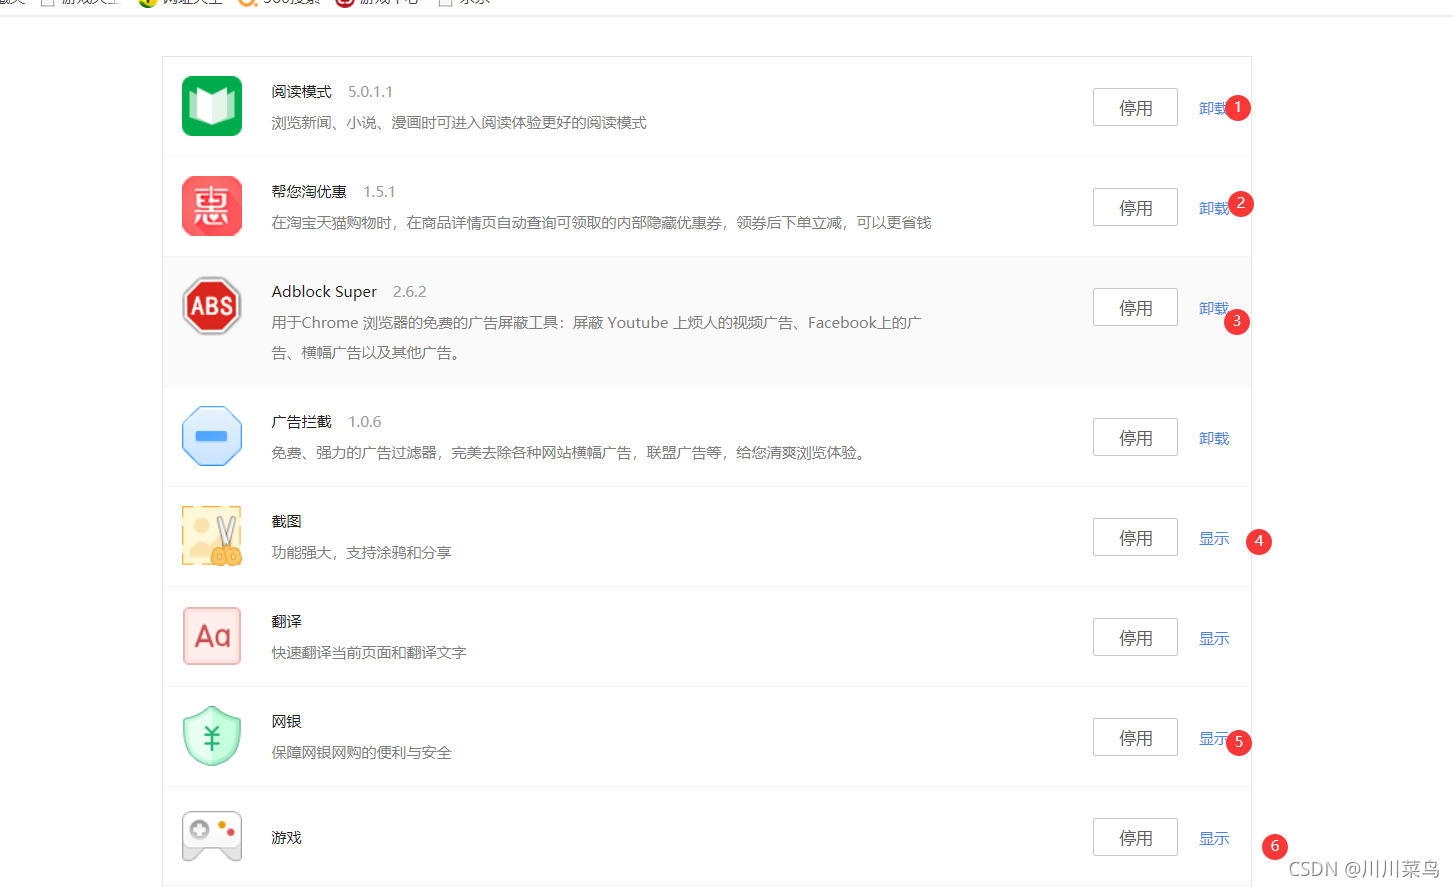The height and width of the screenshot is (887, 1454).
Task: Show 网银 via its 显示 link
Action: tap(1213, 738)
